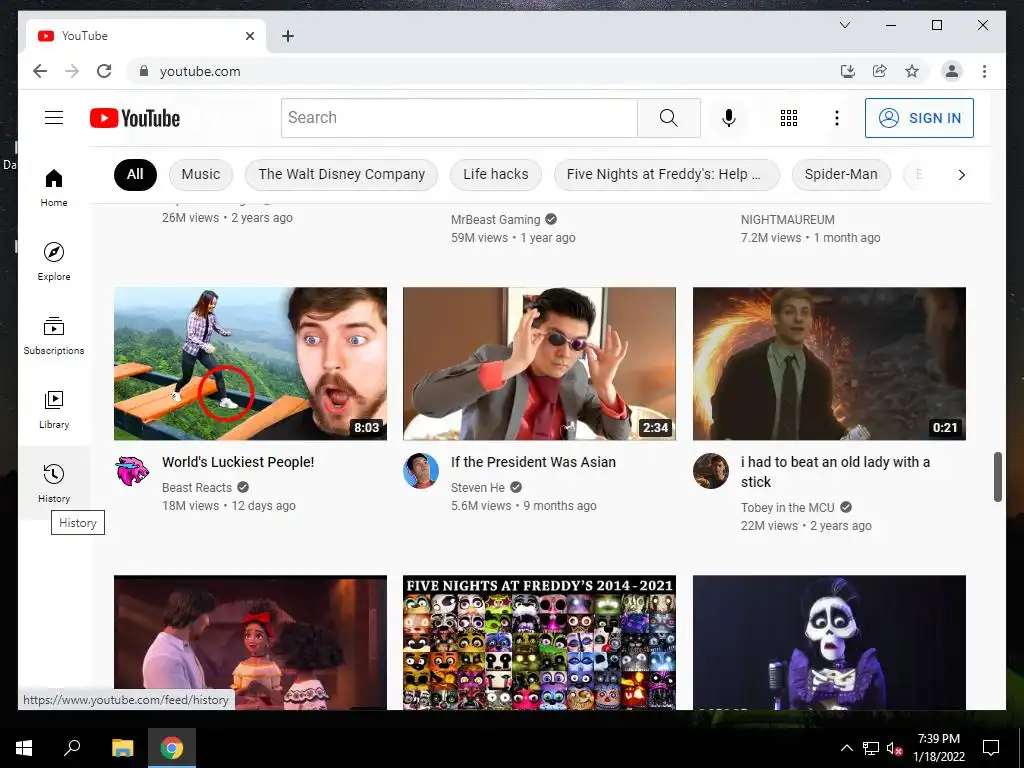Viewport: 1024px width, 768px height.
Task: Open Subscriptions in the sidebar
Action: point(54,336)
